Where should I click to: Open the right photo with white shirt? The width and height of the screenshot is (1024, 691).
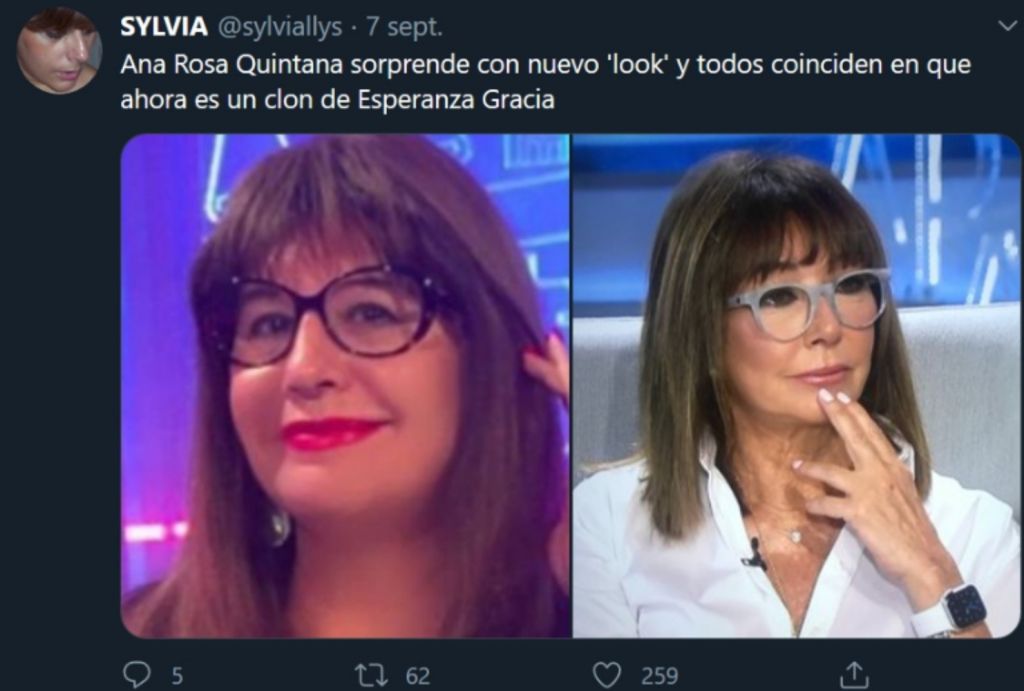tap(796, 385)
